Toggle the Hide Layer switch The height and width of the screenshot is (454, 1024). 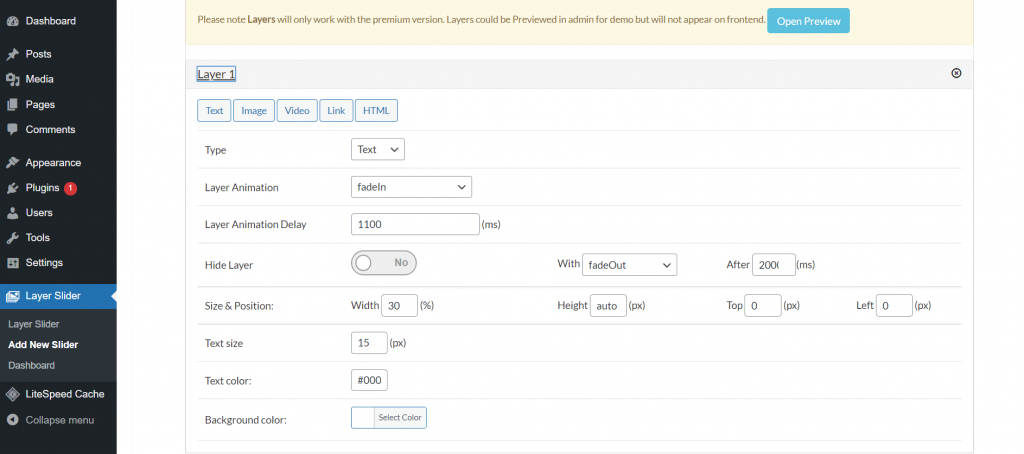pyautogui.click(x=383, y=263)
